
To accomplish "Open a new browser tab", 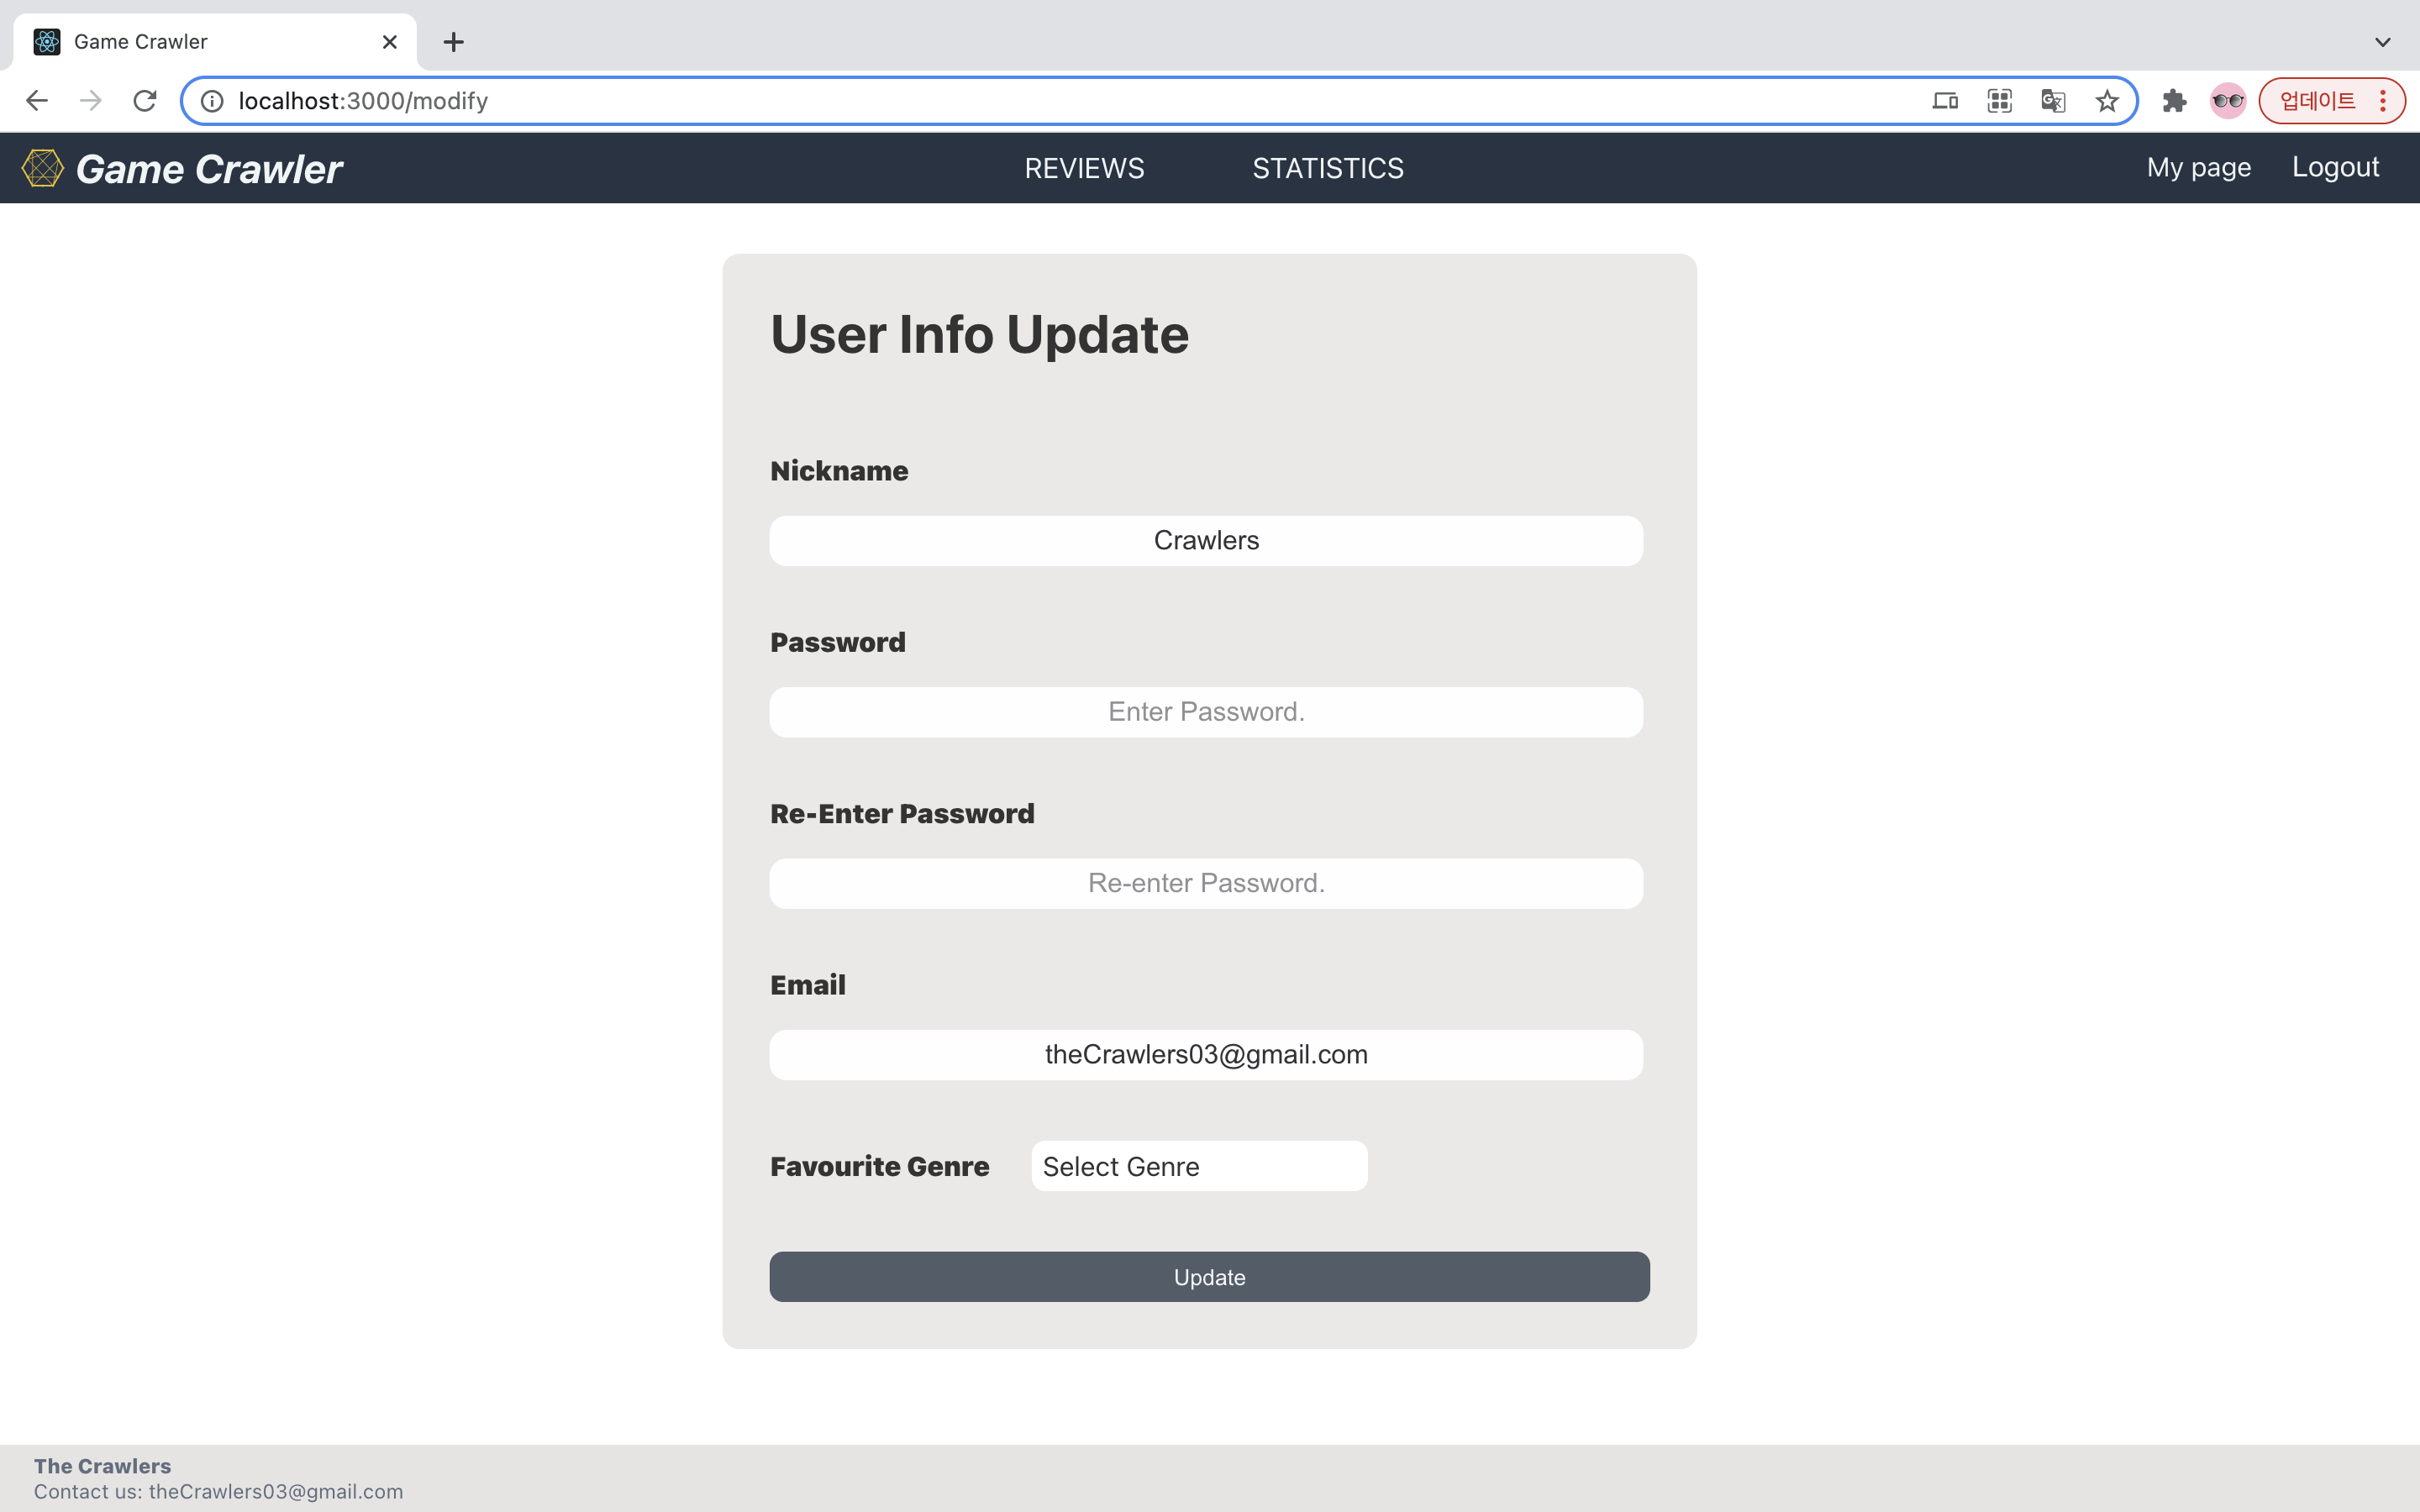I will coord(454,42).
